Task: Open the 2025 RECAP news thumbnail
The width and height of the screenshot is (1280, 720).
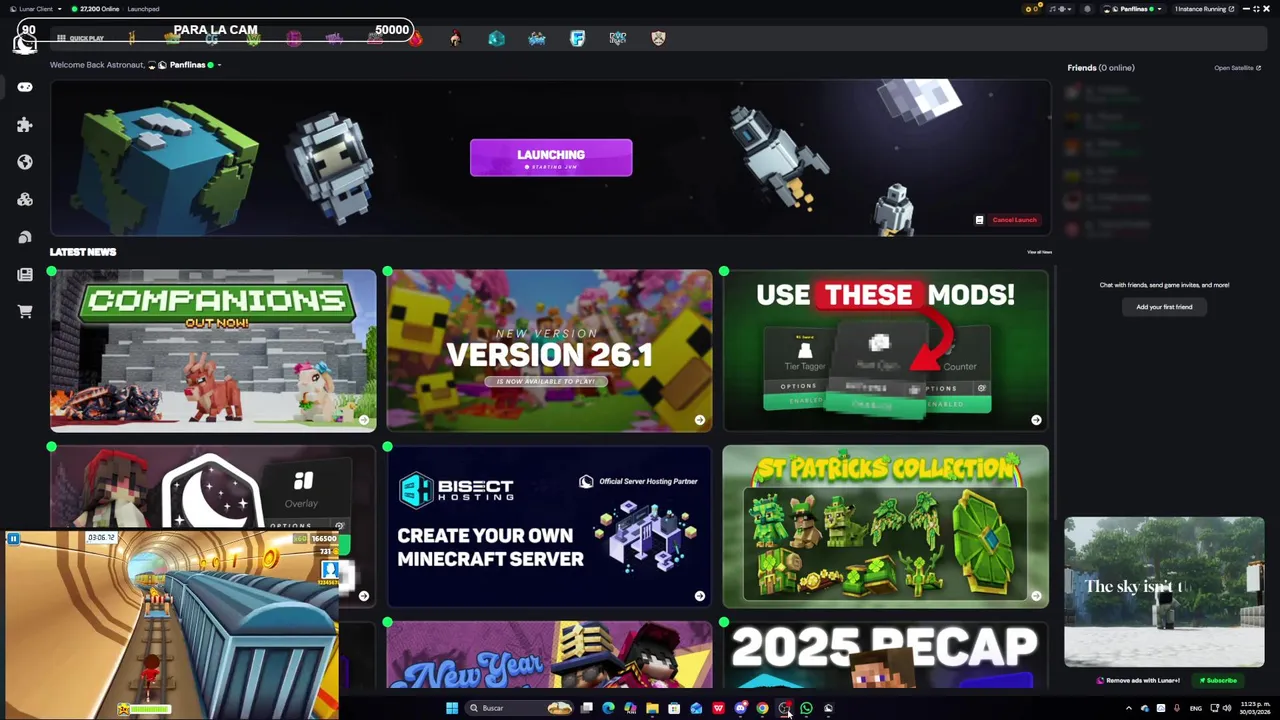Action: point(886,655)
